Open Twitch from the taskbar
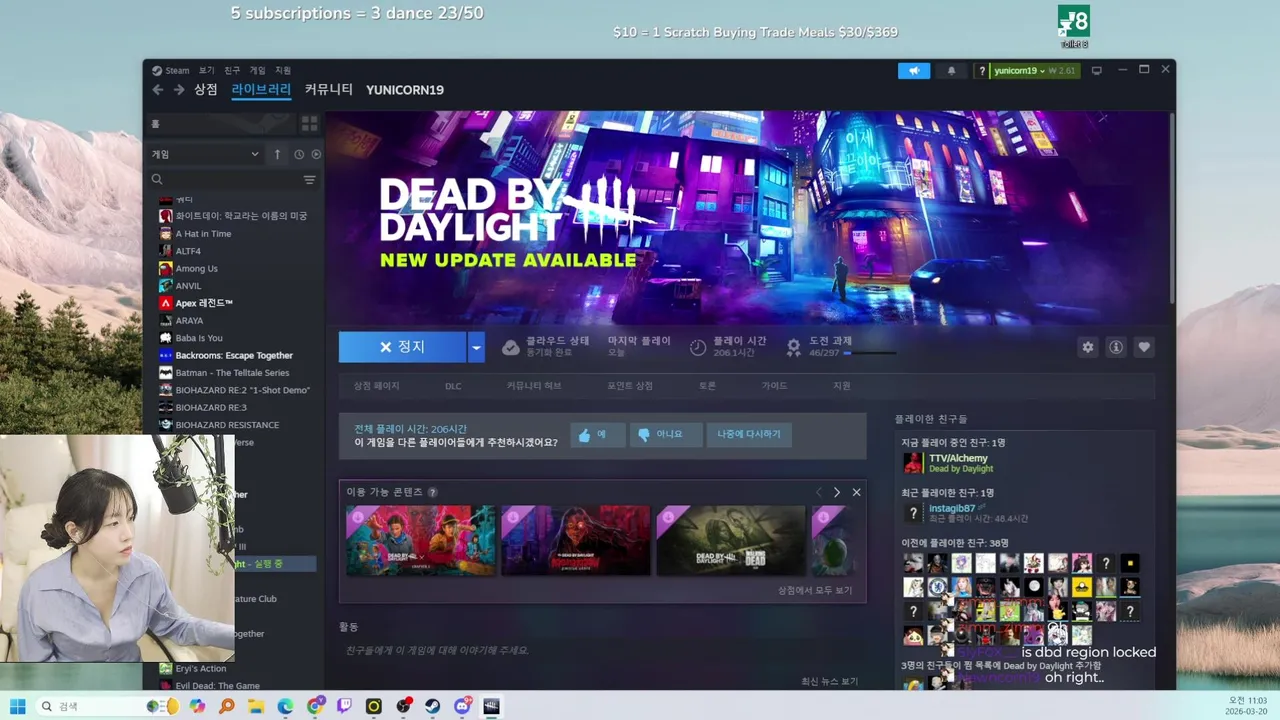Viewport: 1280px width, 720px height. pos(344,706)
